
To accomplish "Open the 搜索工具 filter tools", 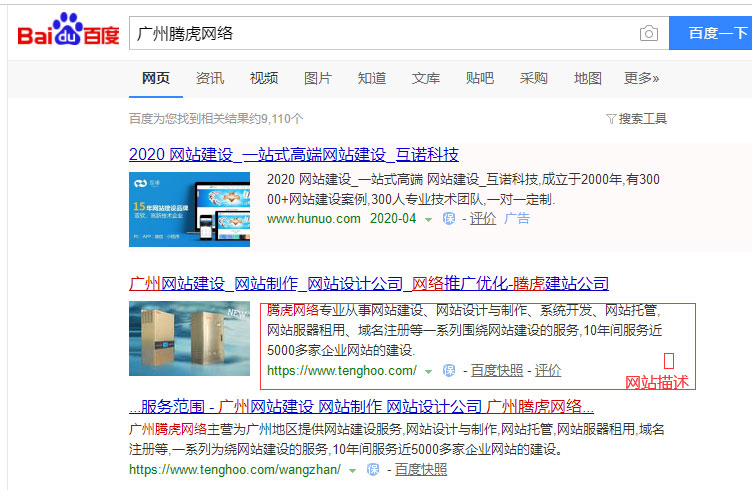I will (x=636, y=119).
